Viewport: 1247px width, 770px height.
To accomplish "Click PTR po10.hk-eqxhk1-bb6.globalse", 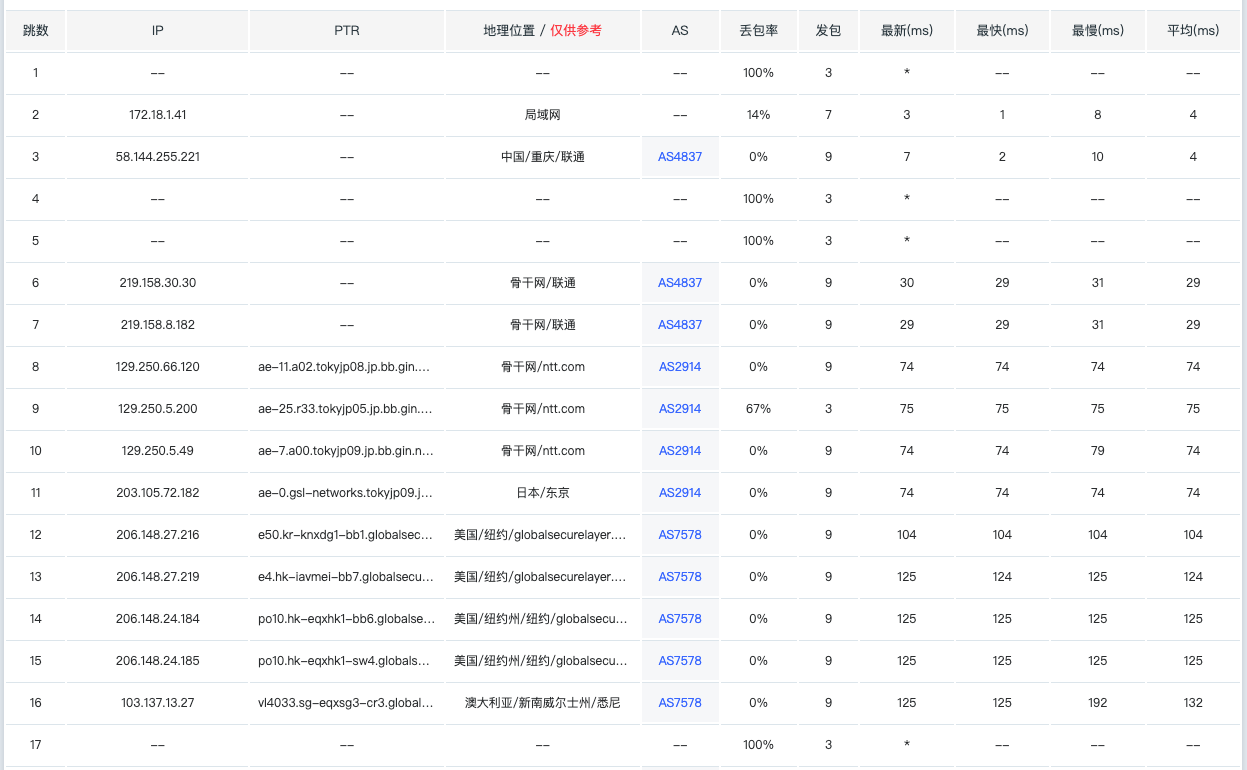I will click(x=346, y=619).
